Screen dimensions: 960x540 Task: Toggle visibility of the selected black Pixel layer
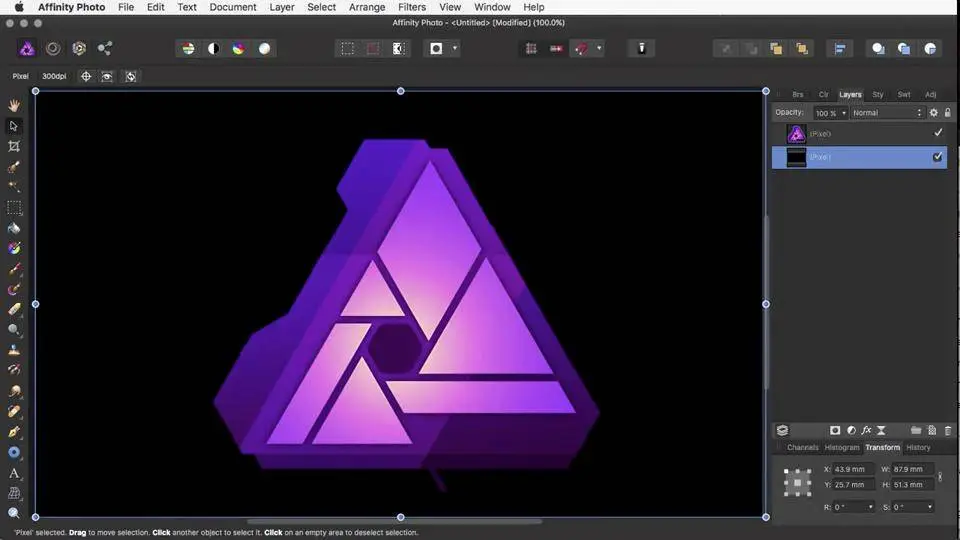coord(937,157)
